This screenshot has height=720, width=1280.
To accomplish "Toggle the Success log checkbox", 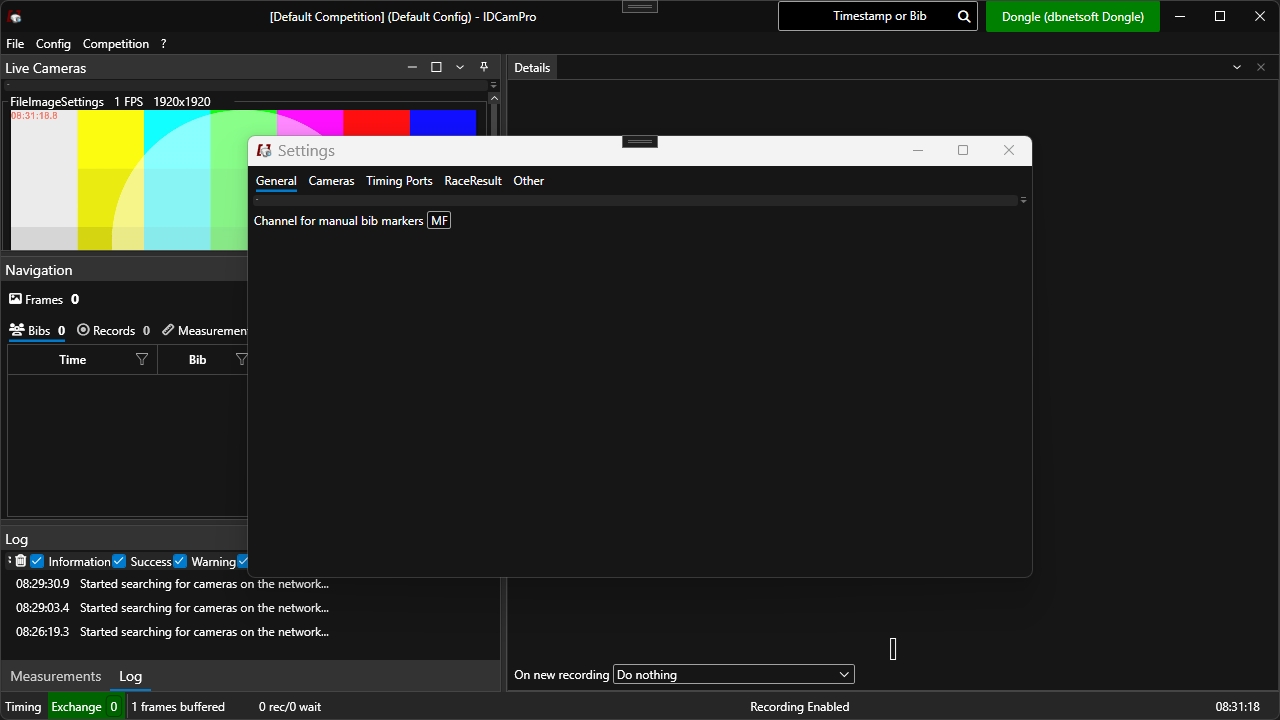I will (119, 561).
